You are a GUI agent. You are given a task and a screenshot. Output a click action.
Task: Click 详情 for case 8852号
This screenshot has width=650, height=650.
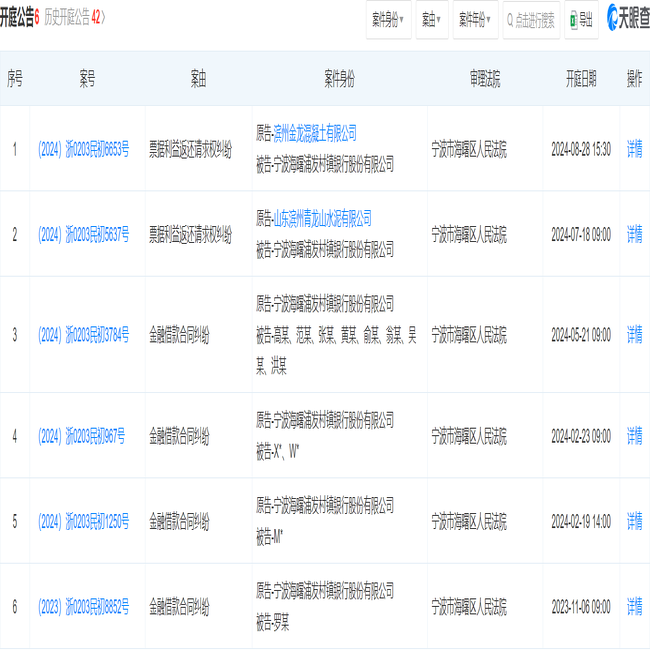click(634, 607)
